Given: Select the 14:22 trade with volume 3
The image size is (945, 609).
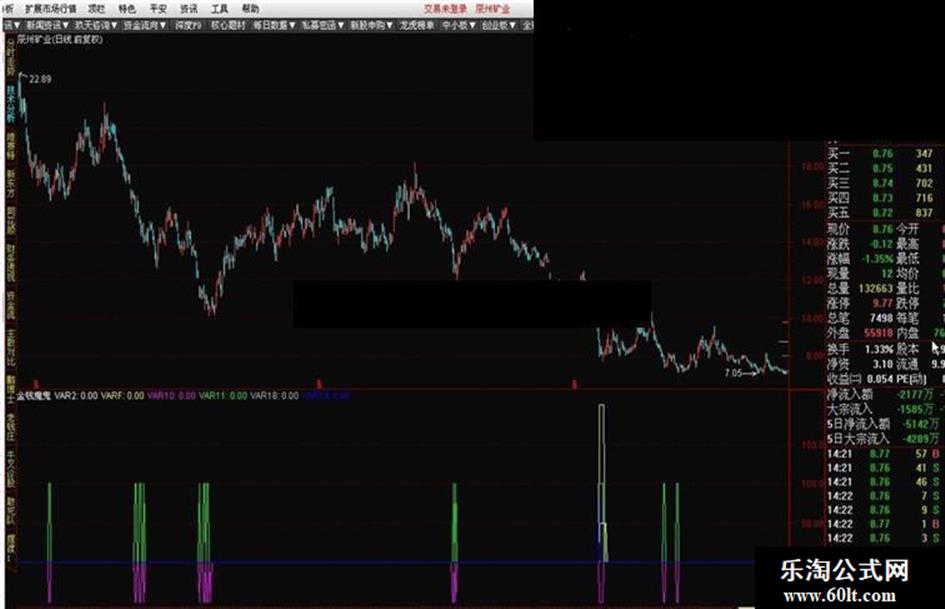Looking at the screenshot, I should (x=883, y=538).
